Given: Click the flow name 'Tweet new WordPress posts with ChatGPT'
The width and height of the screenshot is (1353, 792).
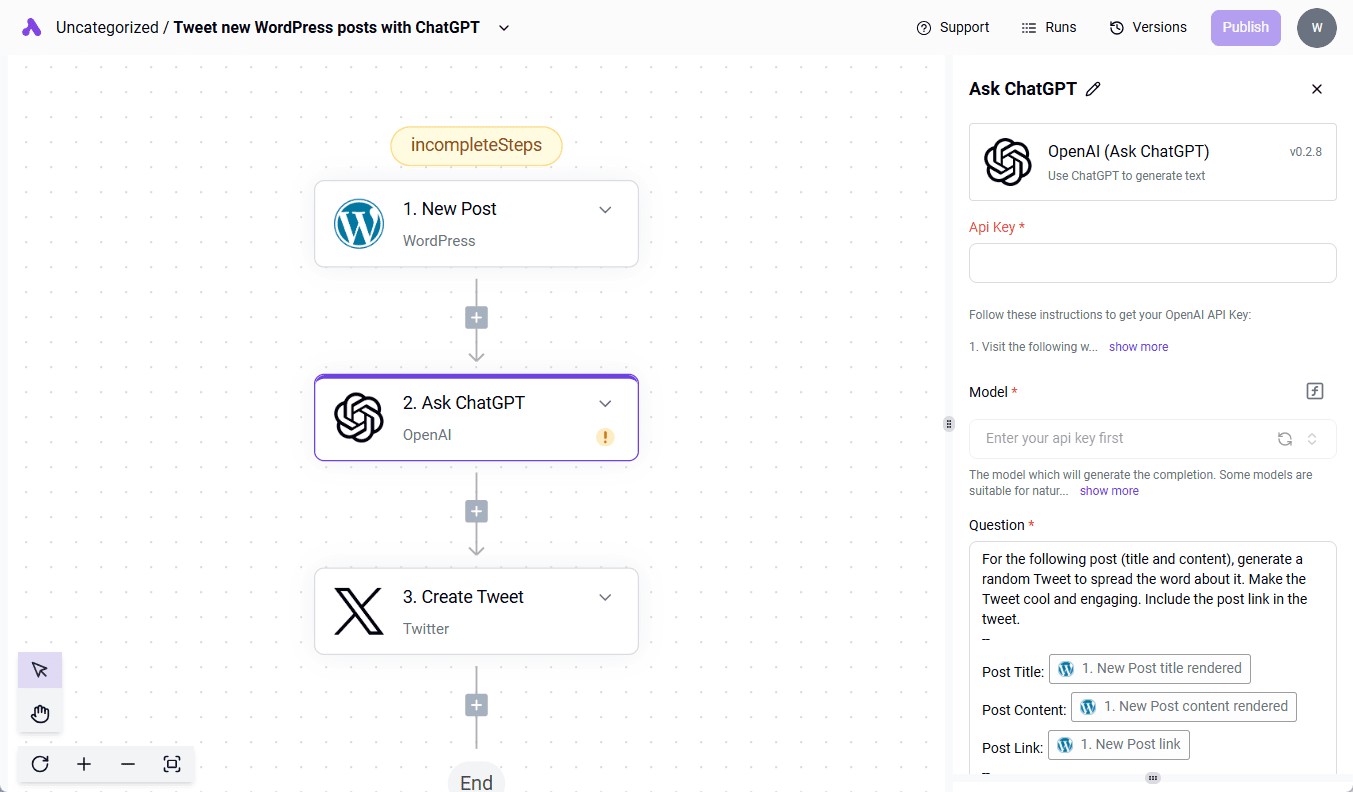Looking at the screenshot, I should (x=327, y=28).
